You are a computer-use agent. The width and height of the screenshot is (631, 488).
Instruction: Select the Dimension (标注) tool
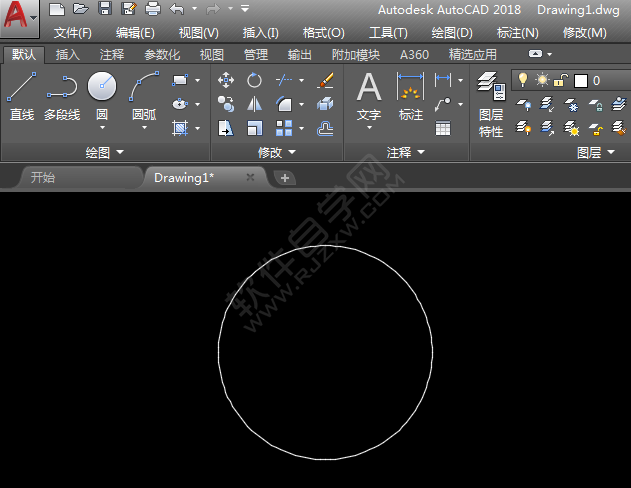point(410,96)
